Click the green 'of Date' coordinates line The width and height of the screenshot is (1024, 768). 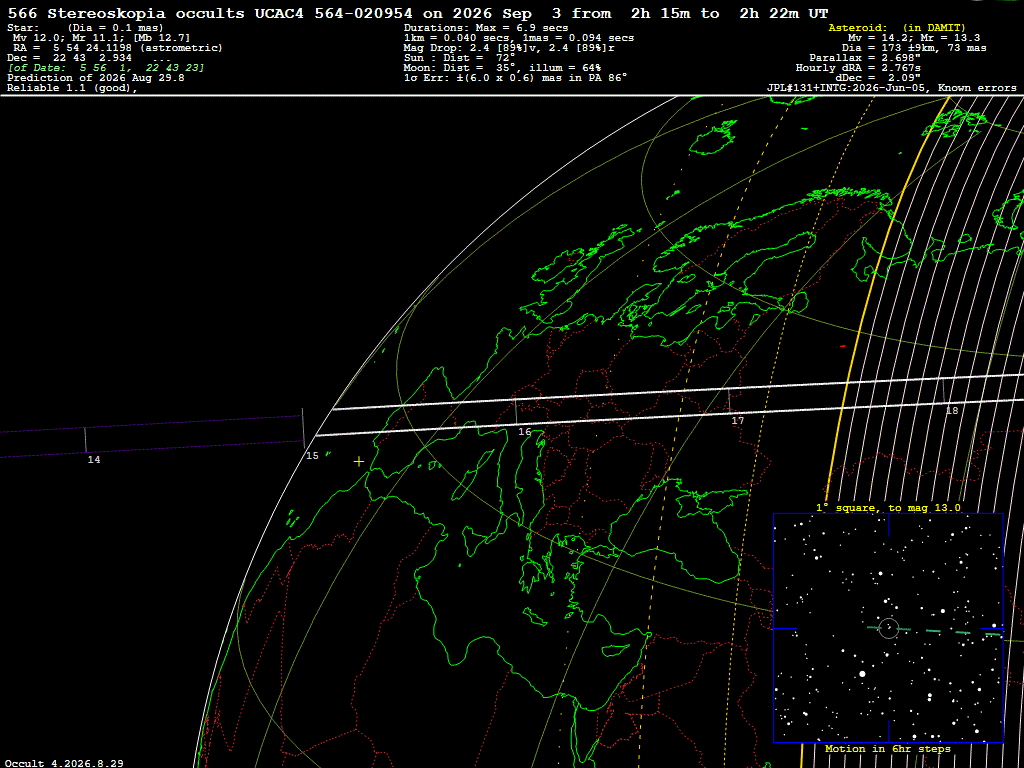pyautogui.click(x=106, y=67)
